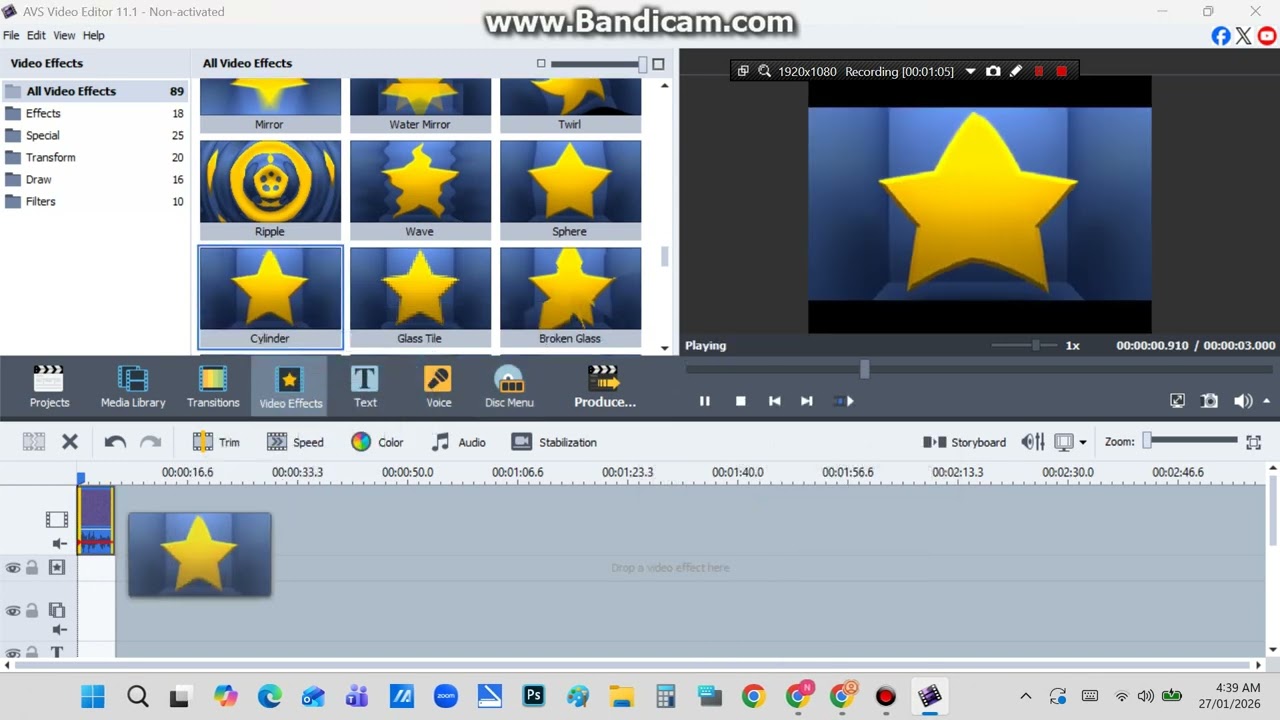Pause the preview playback
Screen dimensions: 1280x720
704,401
